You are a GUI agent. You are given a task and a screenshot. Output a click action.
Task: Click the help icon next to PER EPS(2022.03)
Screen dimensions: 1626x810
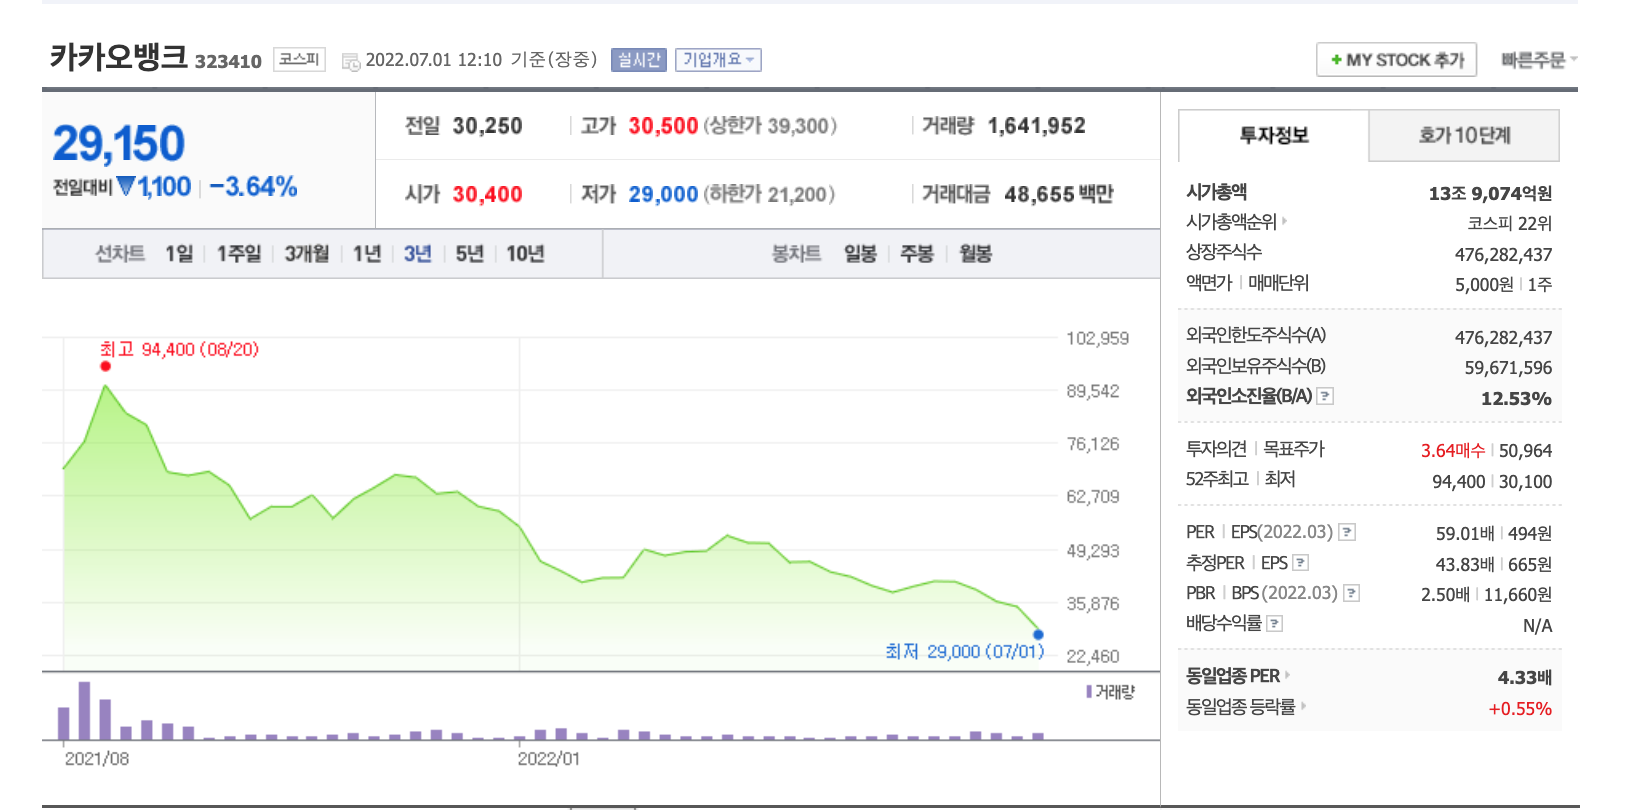pos(1347,532)
